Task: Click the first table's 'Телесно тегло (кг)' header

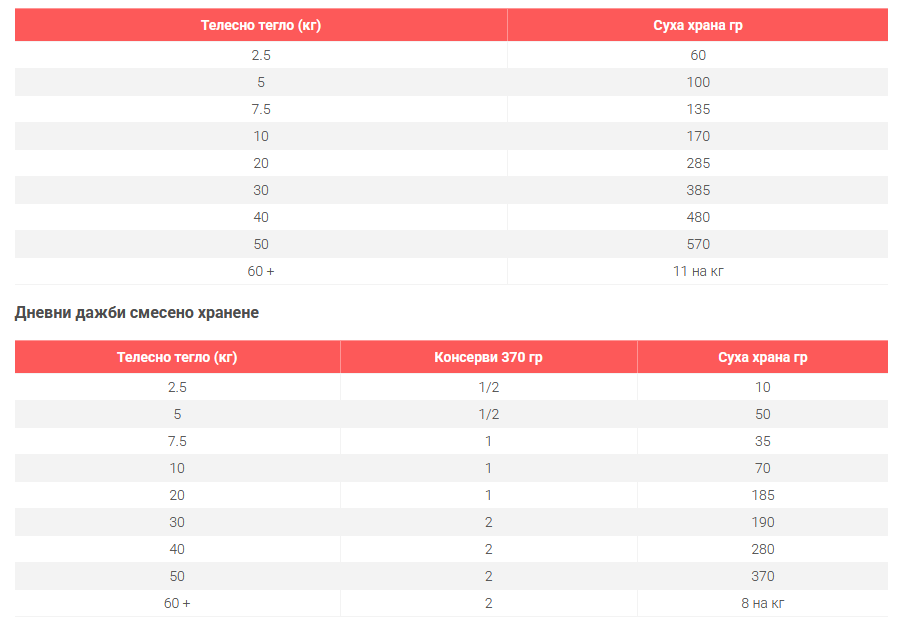Action: pos(260,25)
